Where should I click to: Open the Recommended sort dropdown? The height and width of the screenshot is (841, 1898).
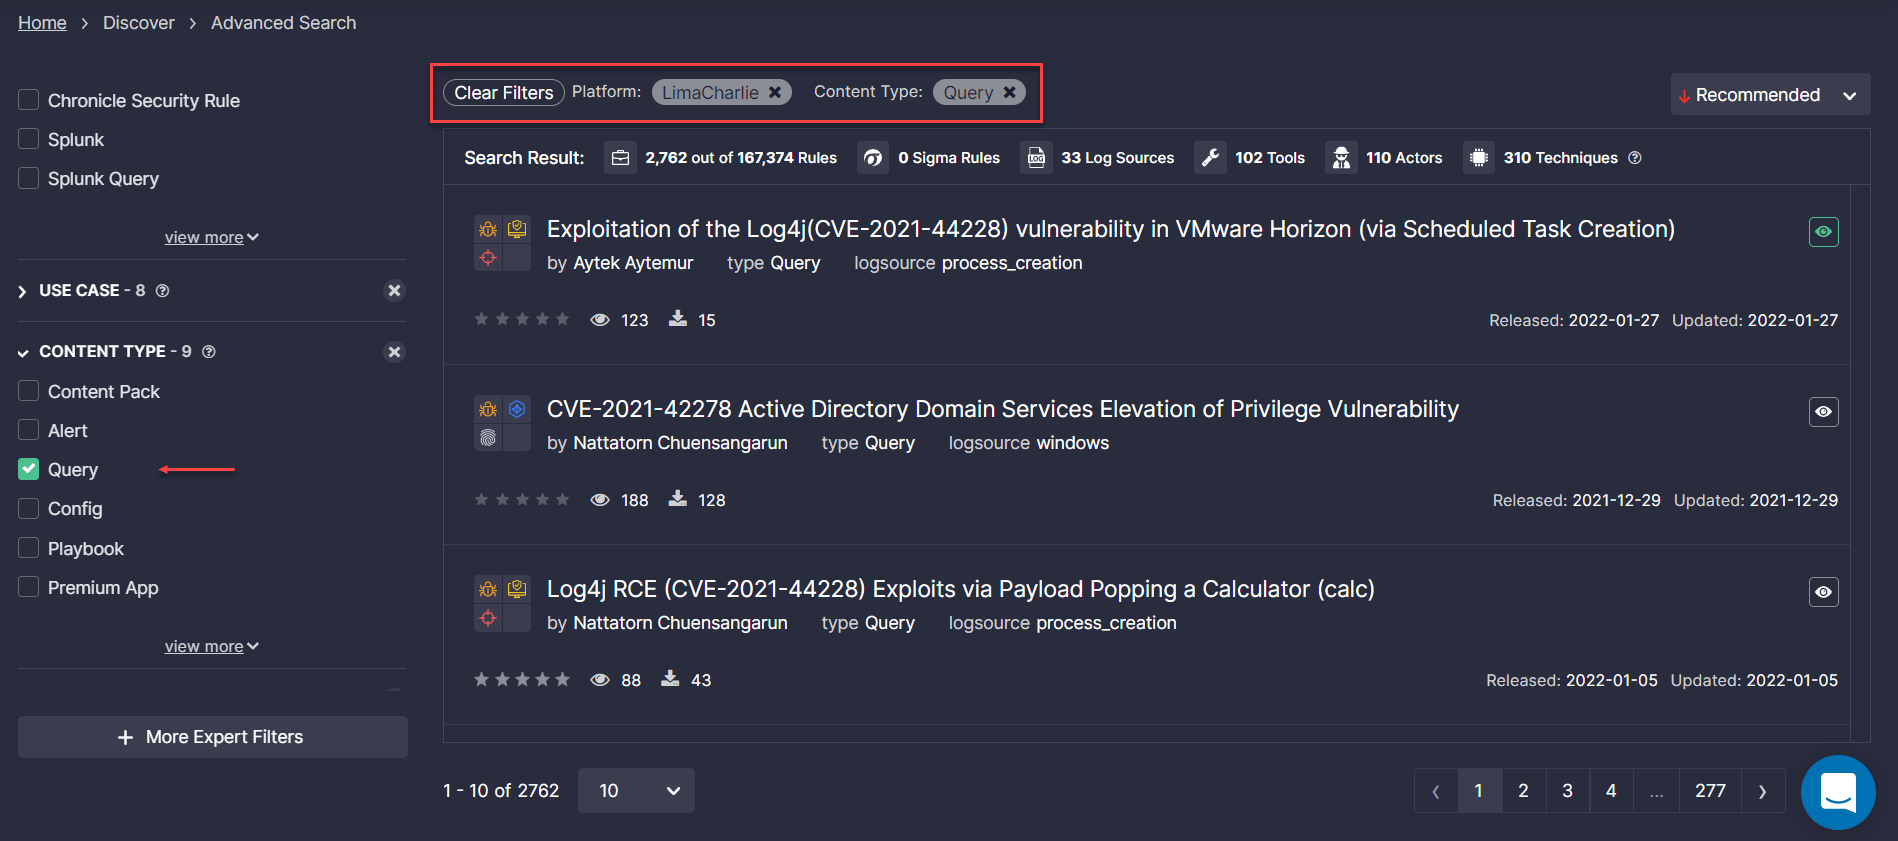[1769, 95]
